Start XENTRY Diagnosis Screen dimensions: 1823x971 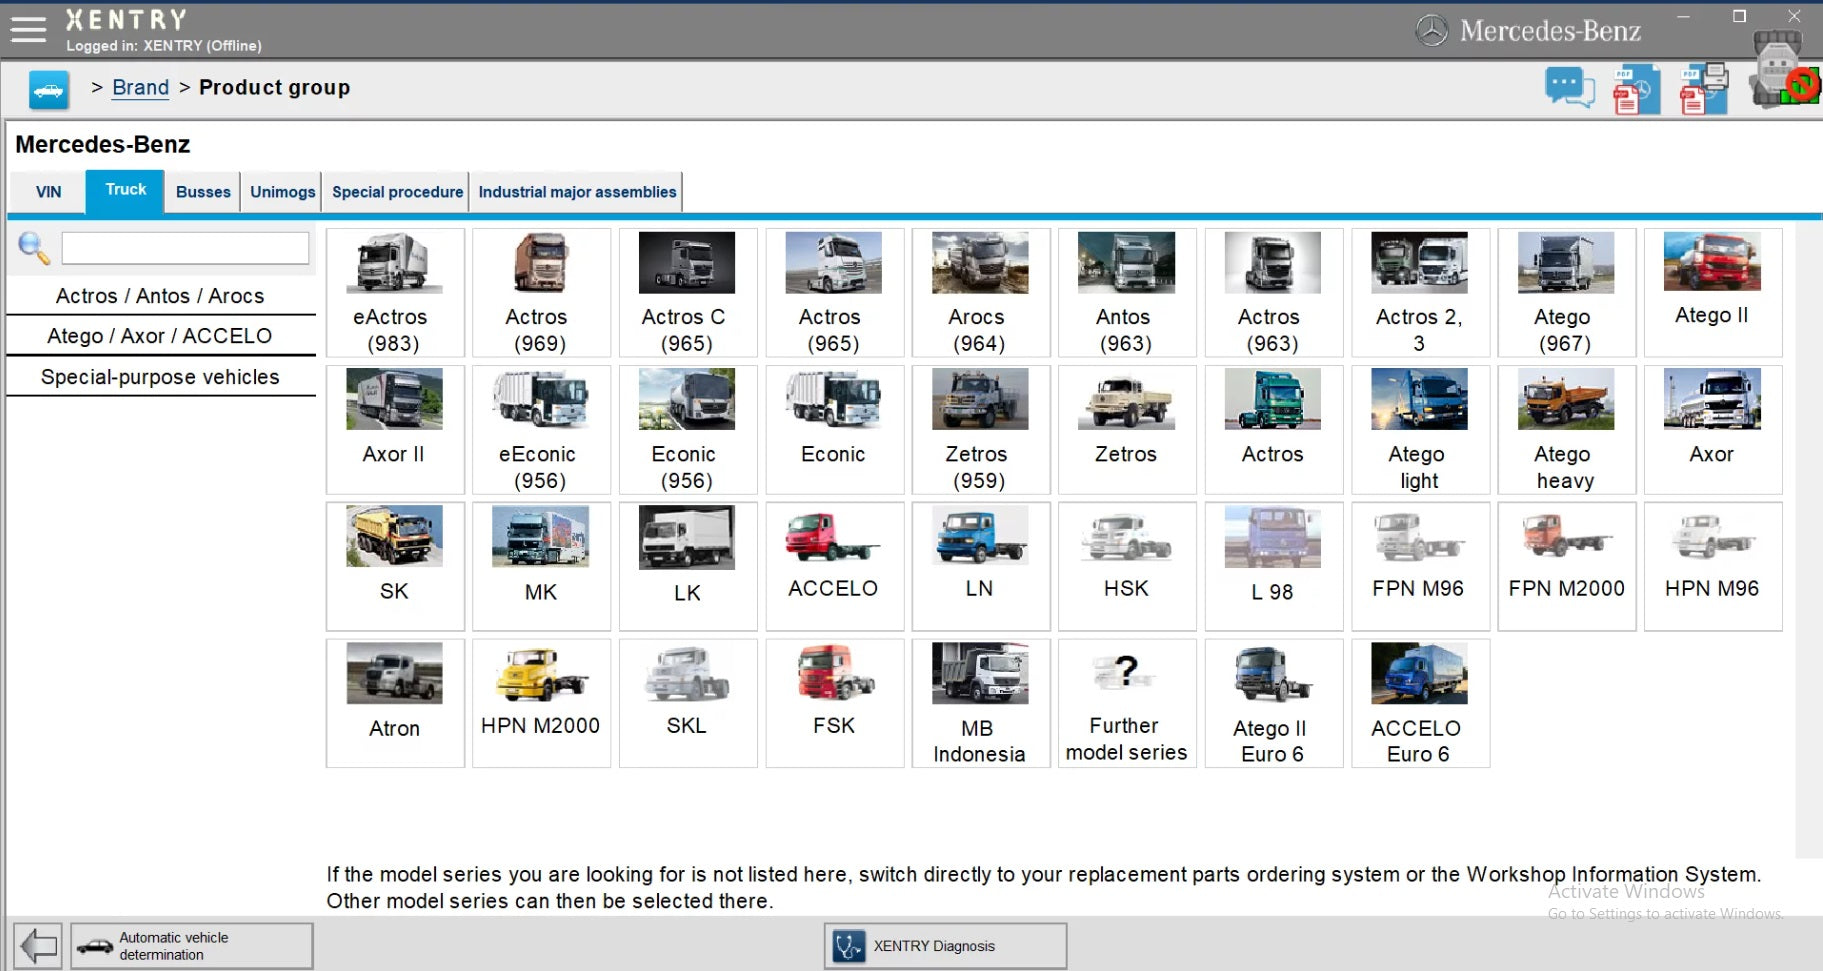tap(945, 946)
